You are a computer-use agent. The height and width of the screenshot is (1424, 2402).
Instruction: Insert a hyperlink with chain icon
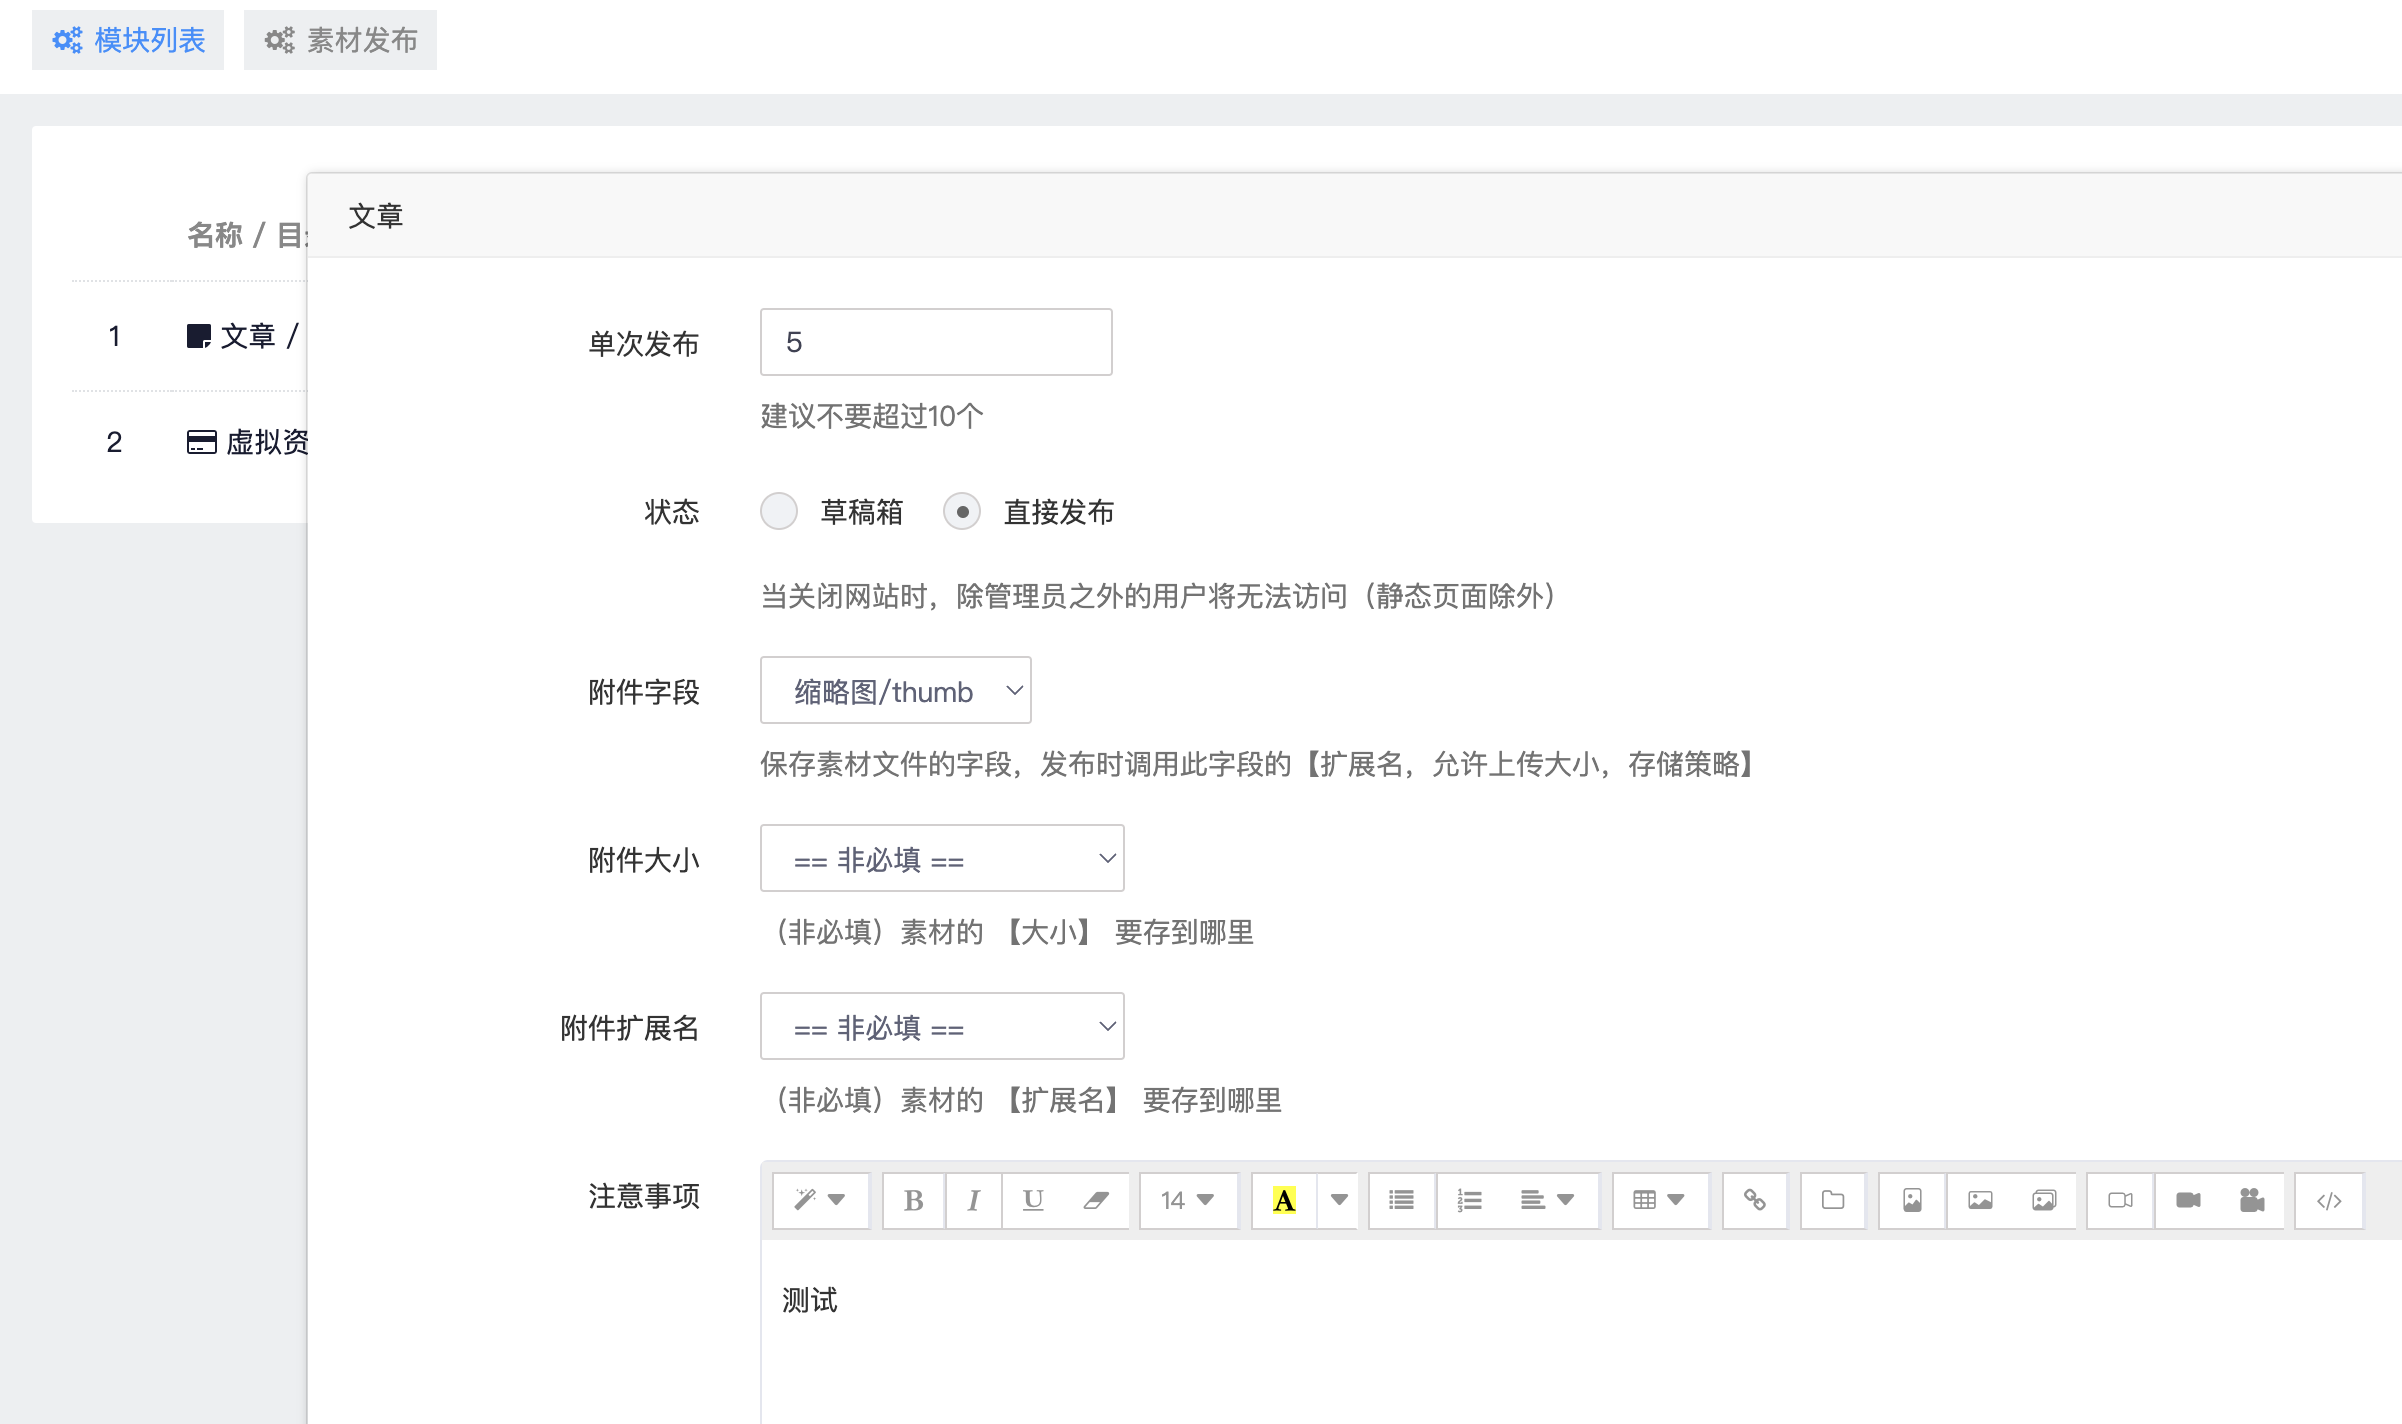(1754, 1200)
